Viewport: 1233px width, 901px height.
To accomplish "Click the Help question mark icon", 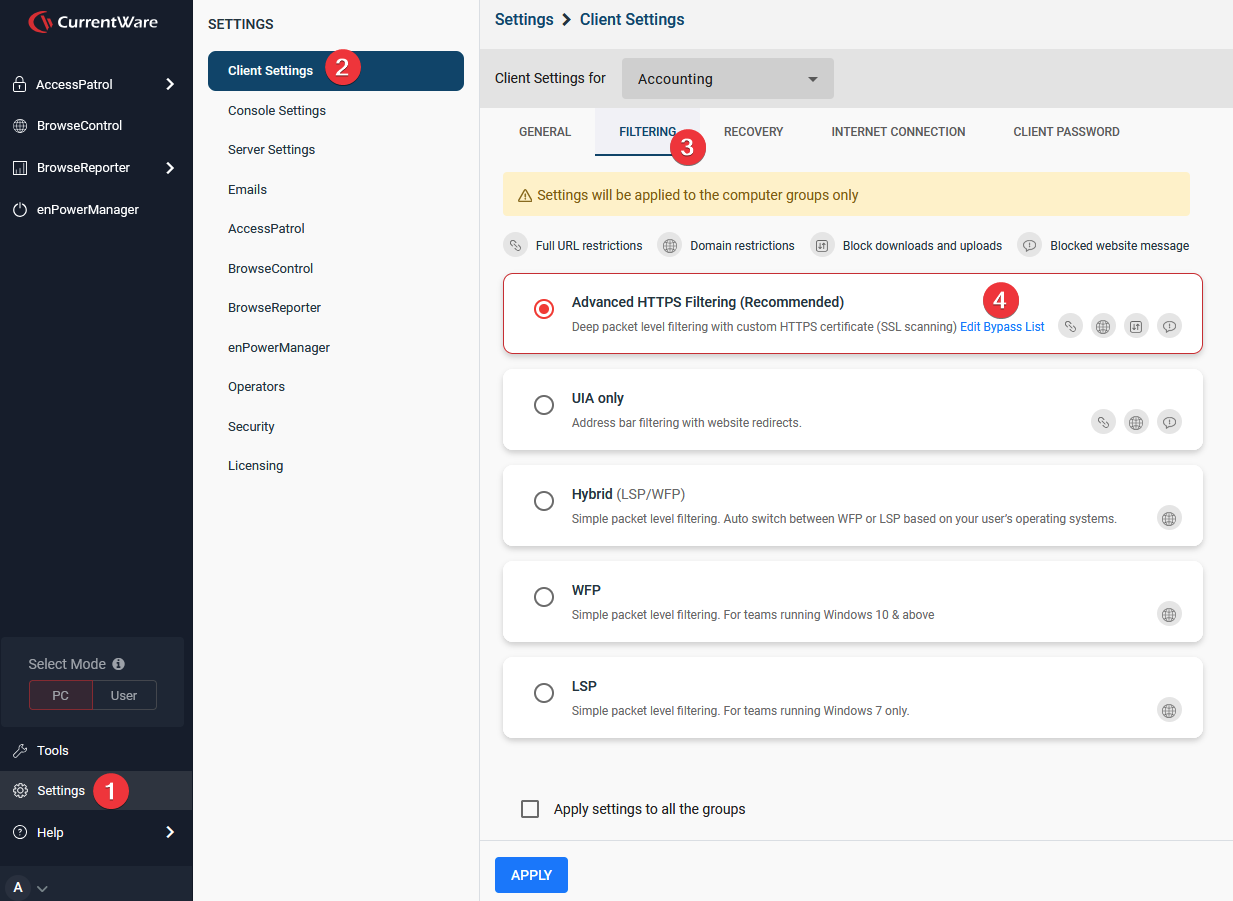I will pos(20,833).
